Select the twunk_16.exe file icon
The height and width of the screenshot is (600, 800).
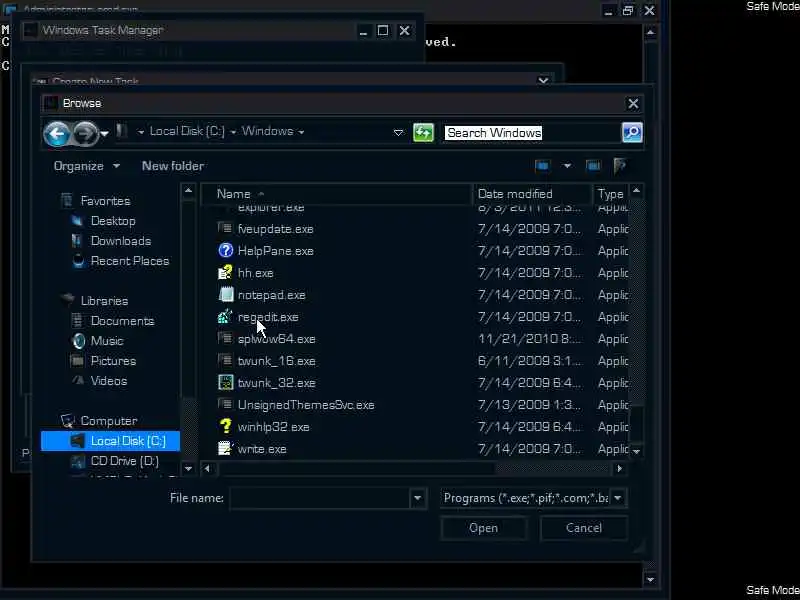pos(226,361)
